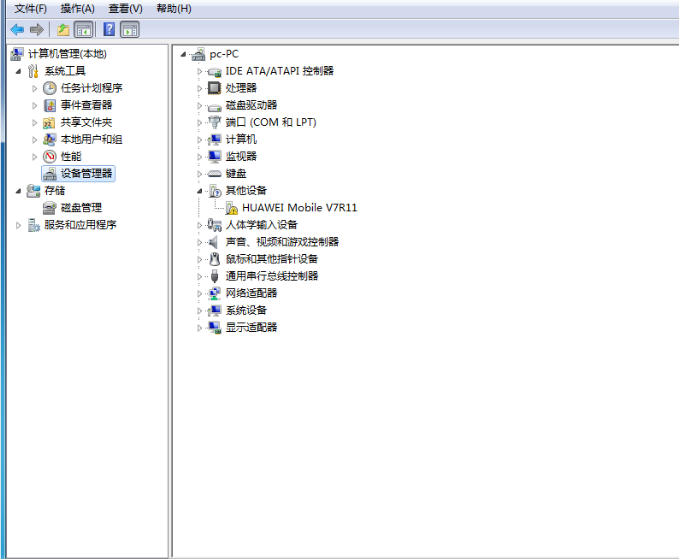This screenshot has height=559, width=679.
Task: Expand the 人体学输入设备 node arrow
Action: [x=200, y=225]
